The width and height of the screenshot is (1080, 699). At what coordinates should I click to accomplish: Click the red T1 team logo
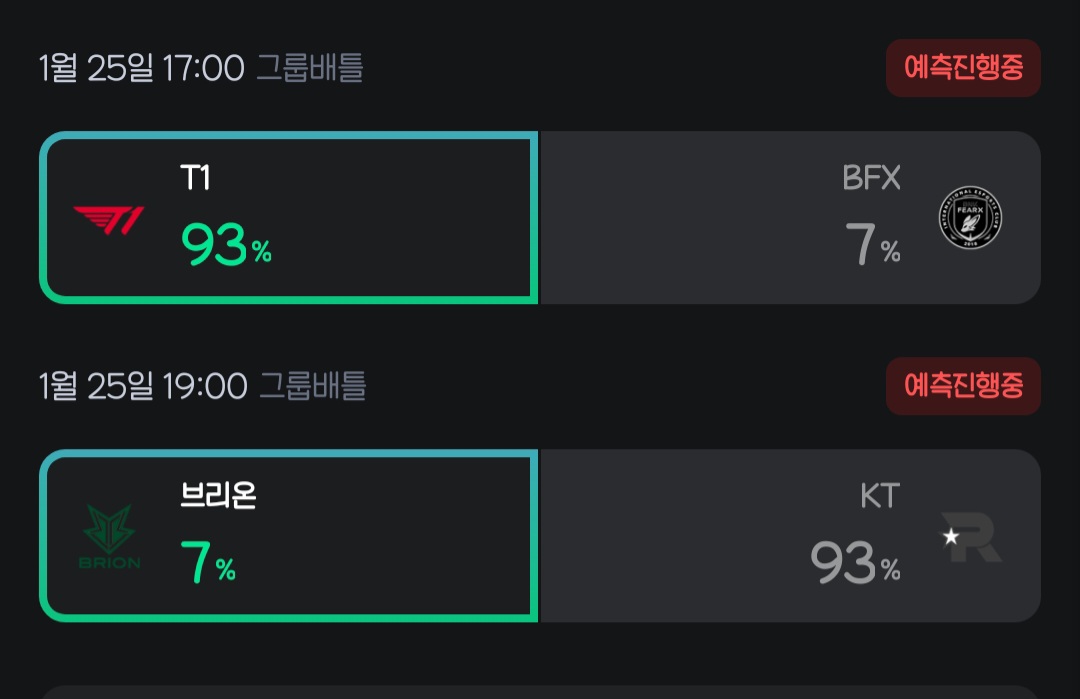click(x=109, y=219)
